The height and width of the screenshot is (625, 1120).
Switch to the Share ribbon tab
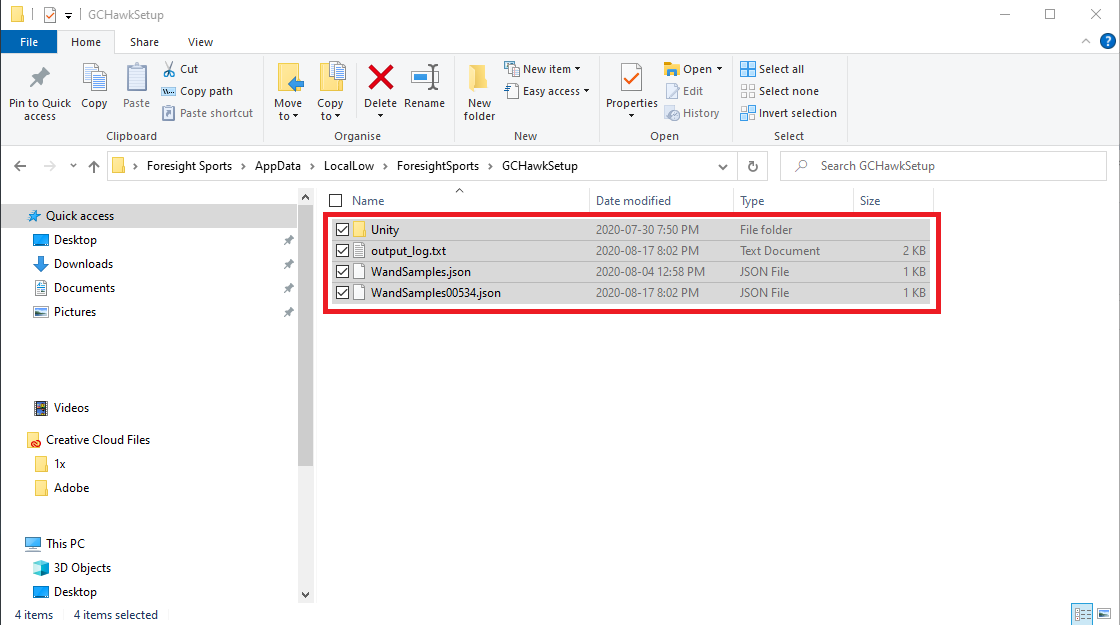144,42
